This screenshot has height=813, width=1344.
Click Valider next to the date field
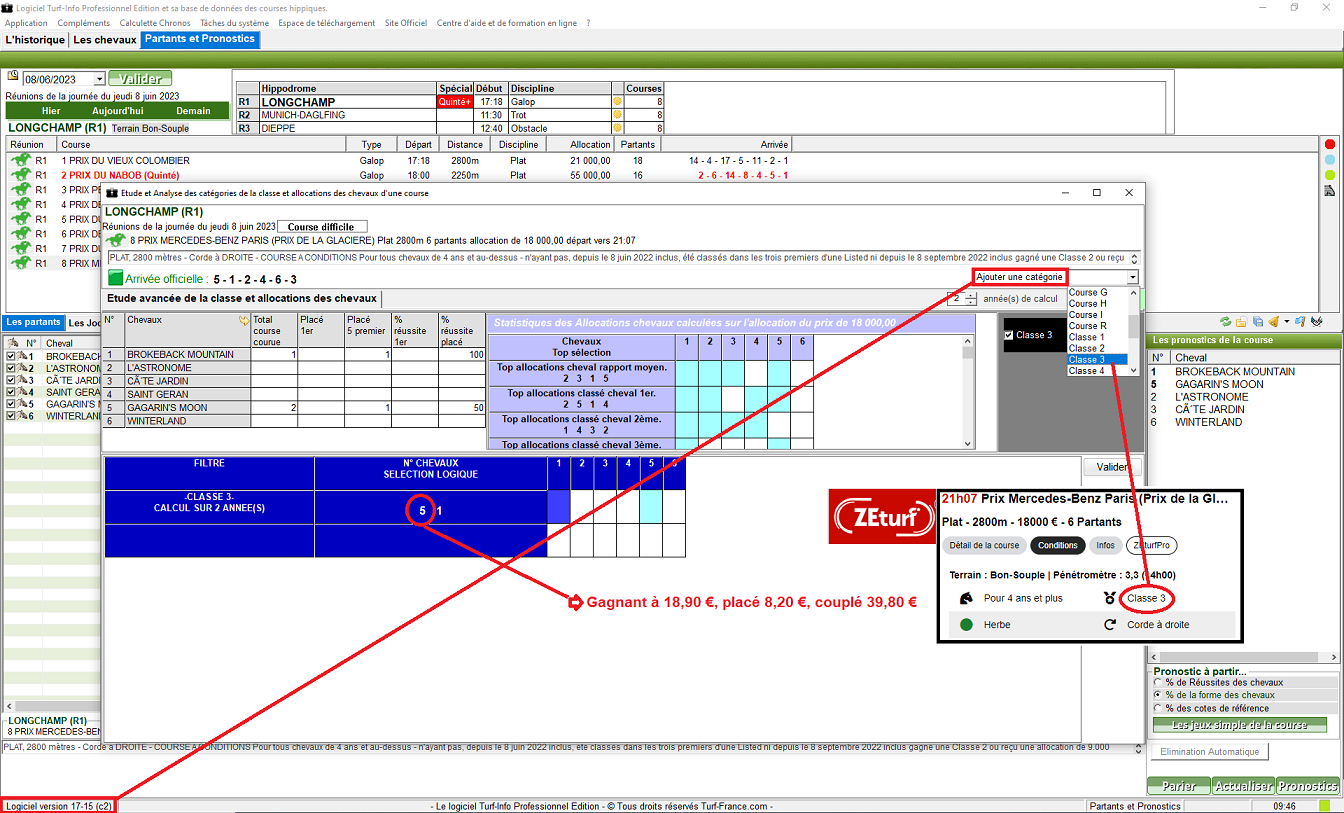(x=140, y=78)
